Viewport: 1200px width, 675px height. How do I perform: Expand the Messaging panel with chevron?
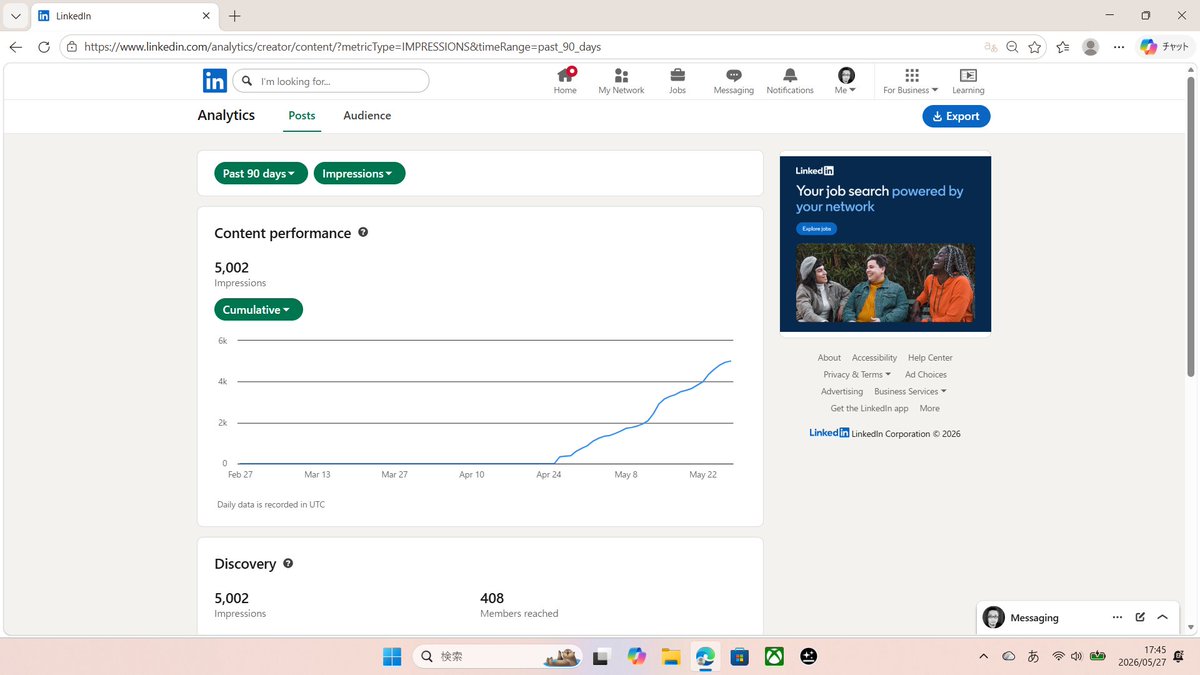pos(1163,617)
